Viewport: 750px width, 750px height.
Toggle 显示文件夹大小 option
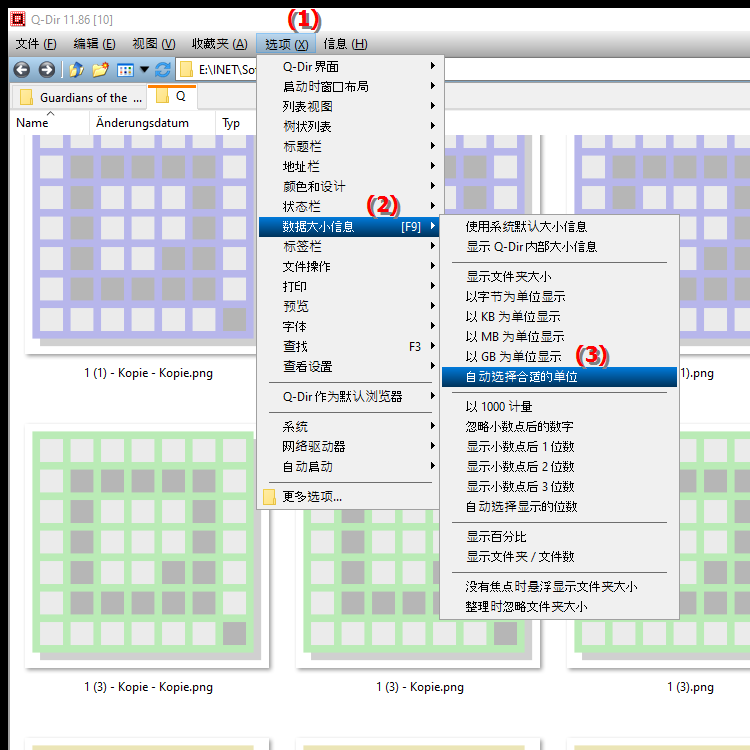508,277
